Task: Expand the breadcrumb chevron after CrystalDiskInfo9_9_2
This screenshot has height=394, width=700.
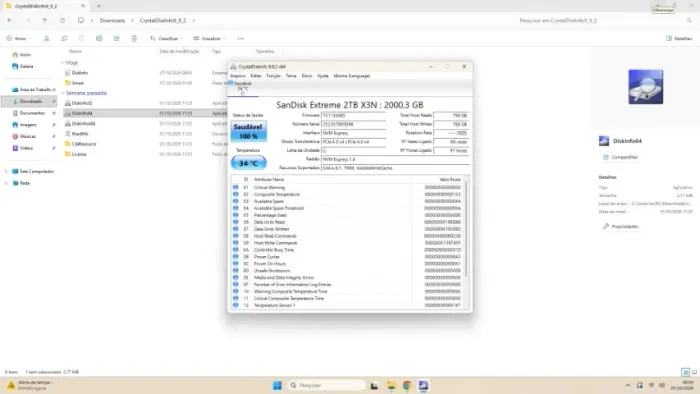Action: point(193,21)
